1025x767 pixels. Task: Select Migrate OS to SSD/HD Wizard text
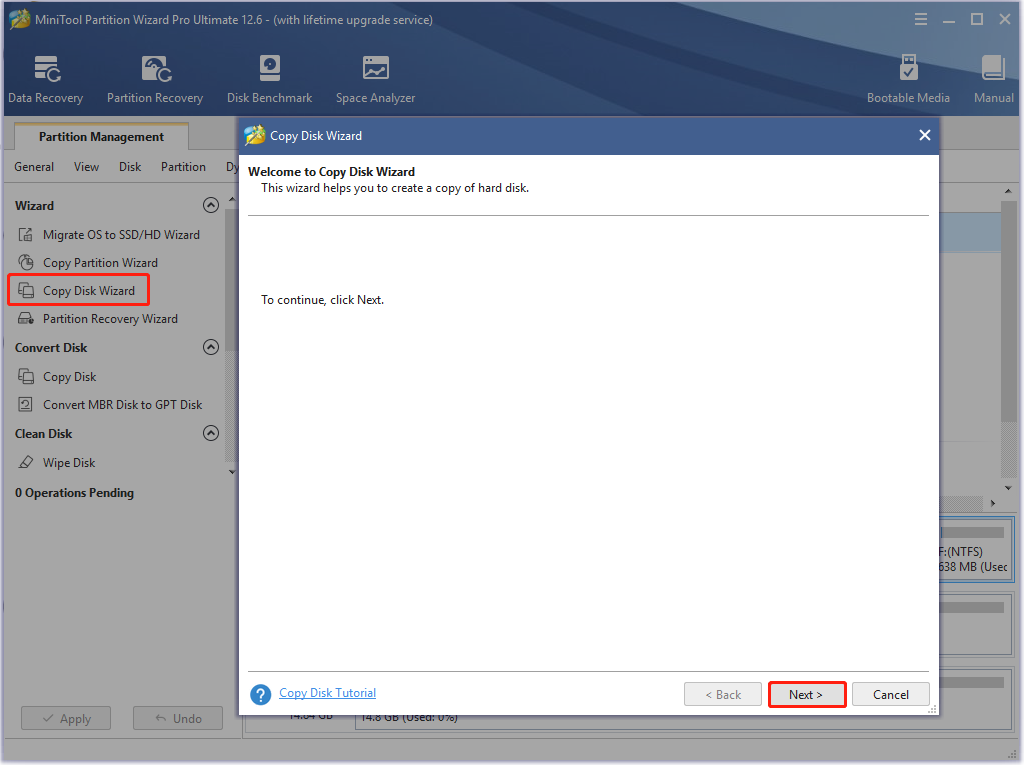(122, 235)
